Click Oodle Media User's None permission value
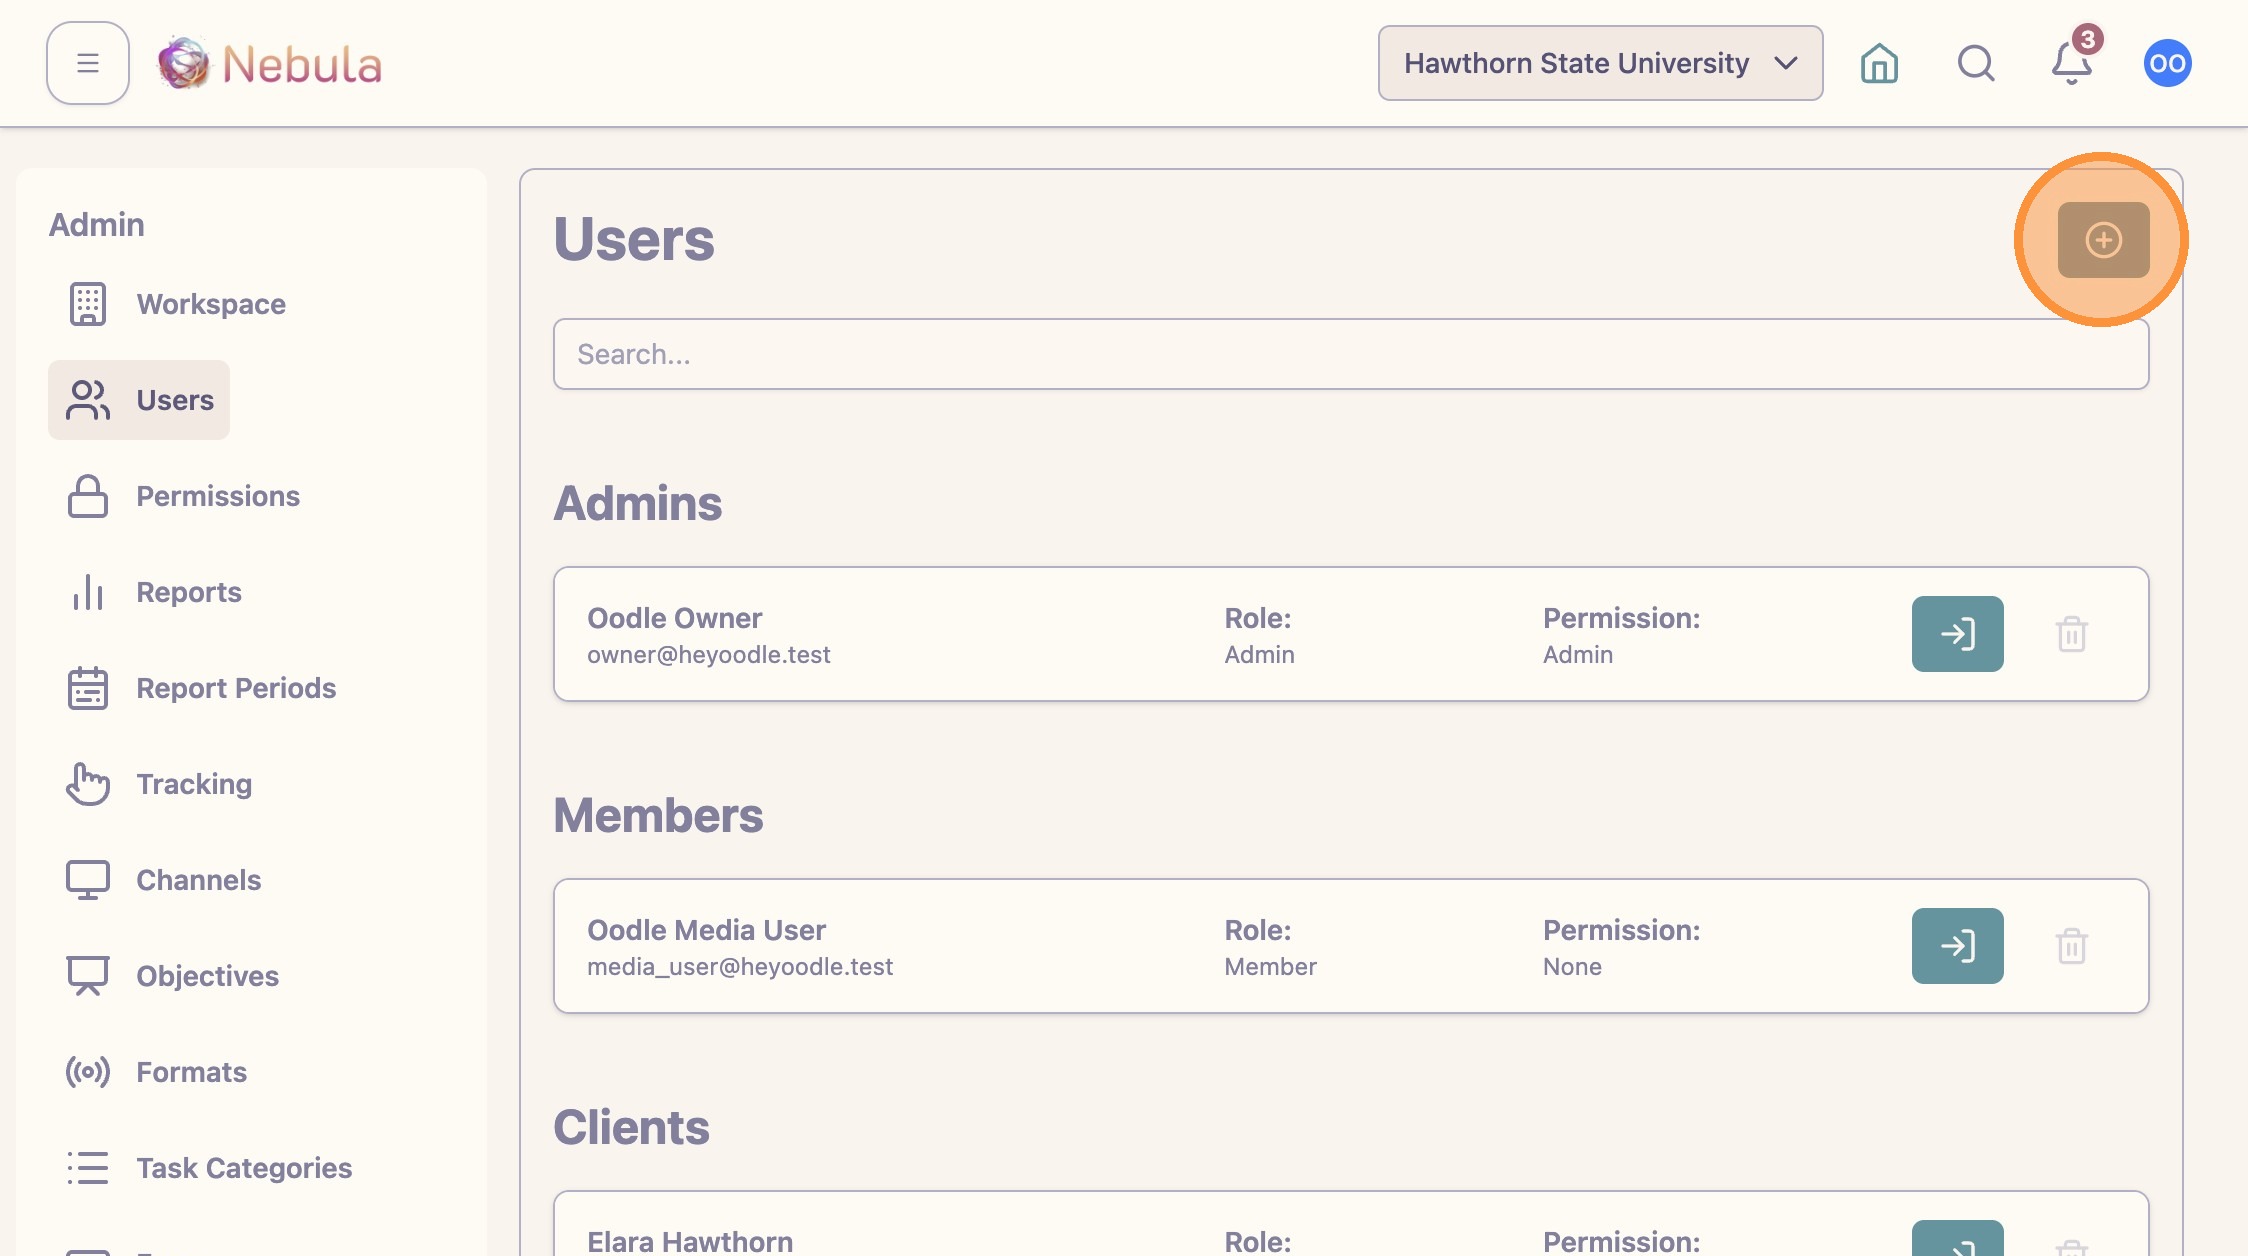Viewport: 2248px width, 1256px height. (1572, 967)
